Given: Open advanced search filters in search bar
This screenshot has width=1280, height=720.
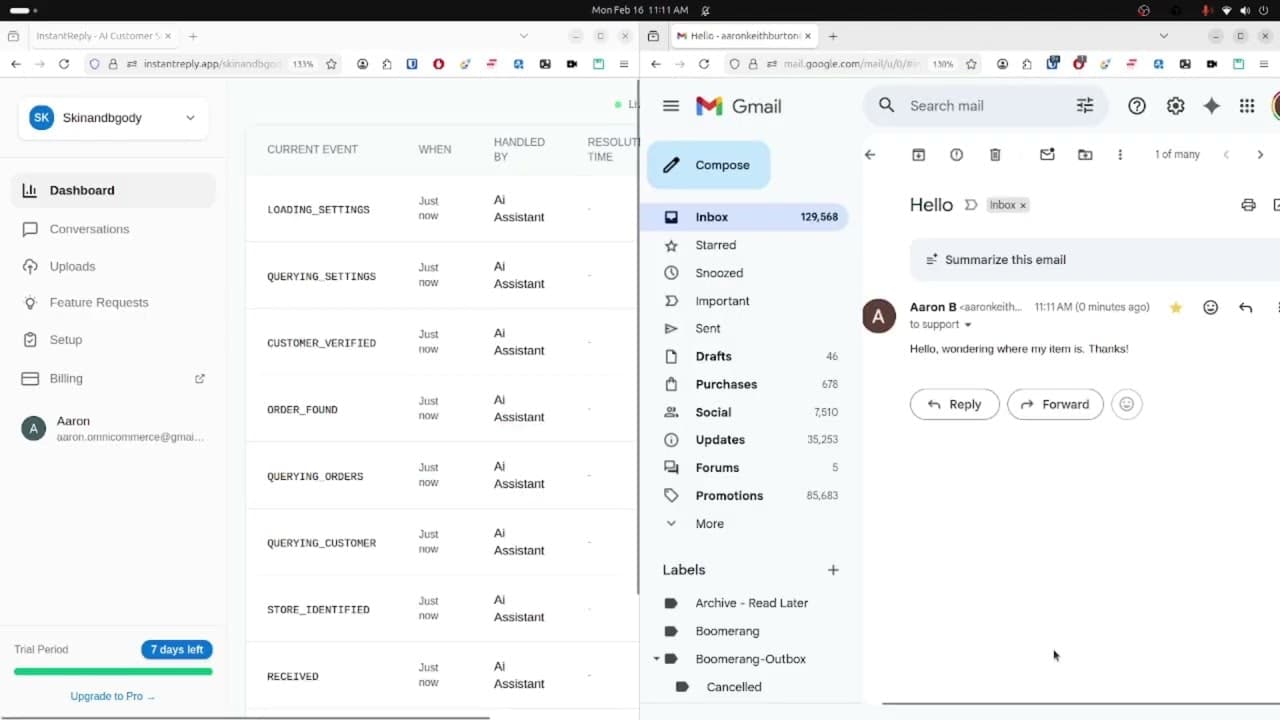Looking at the screenshot, I should pos(1085,105).
